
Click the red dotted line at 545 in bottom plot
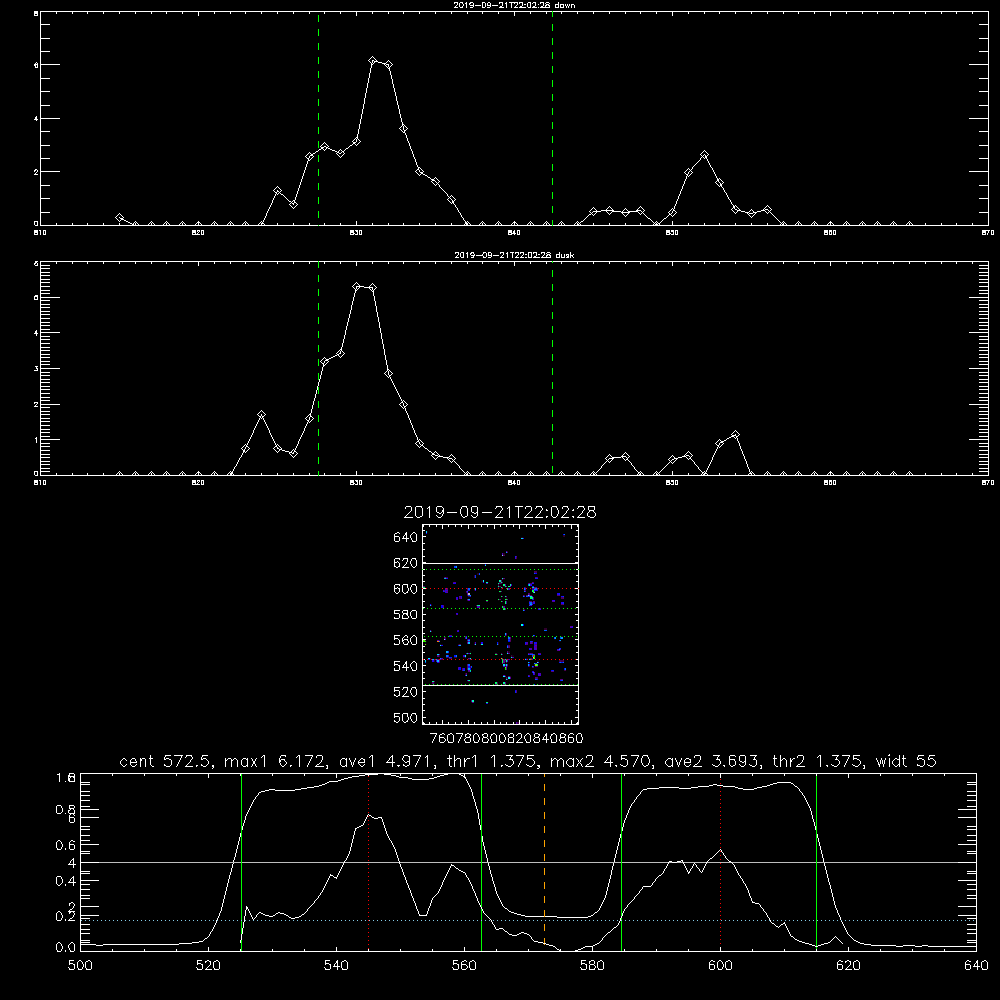369,861
